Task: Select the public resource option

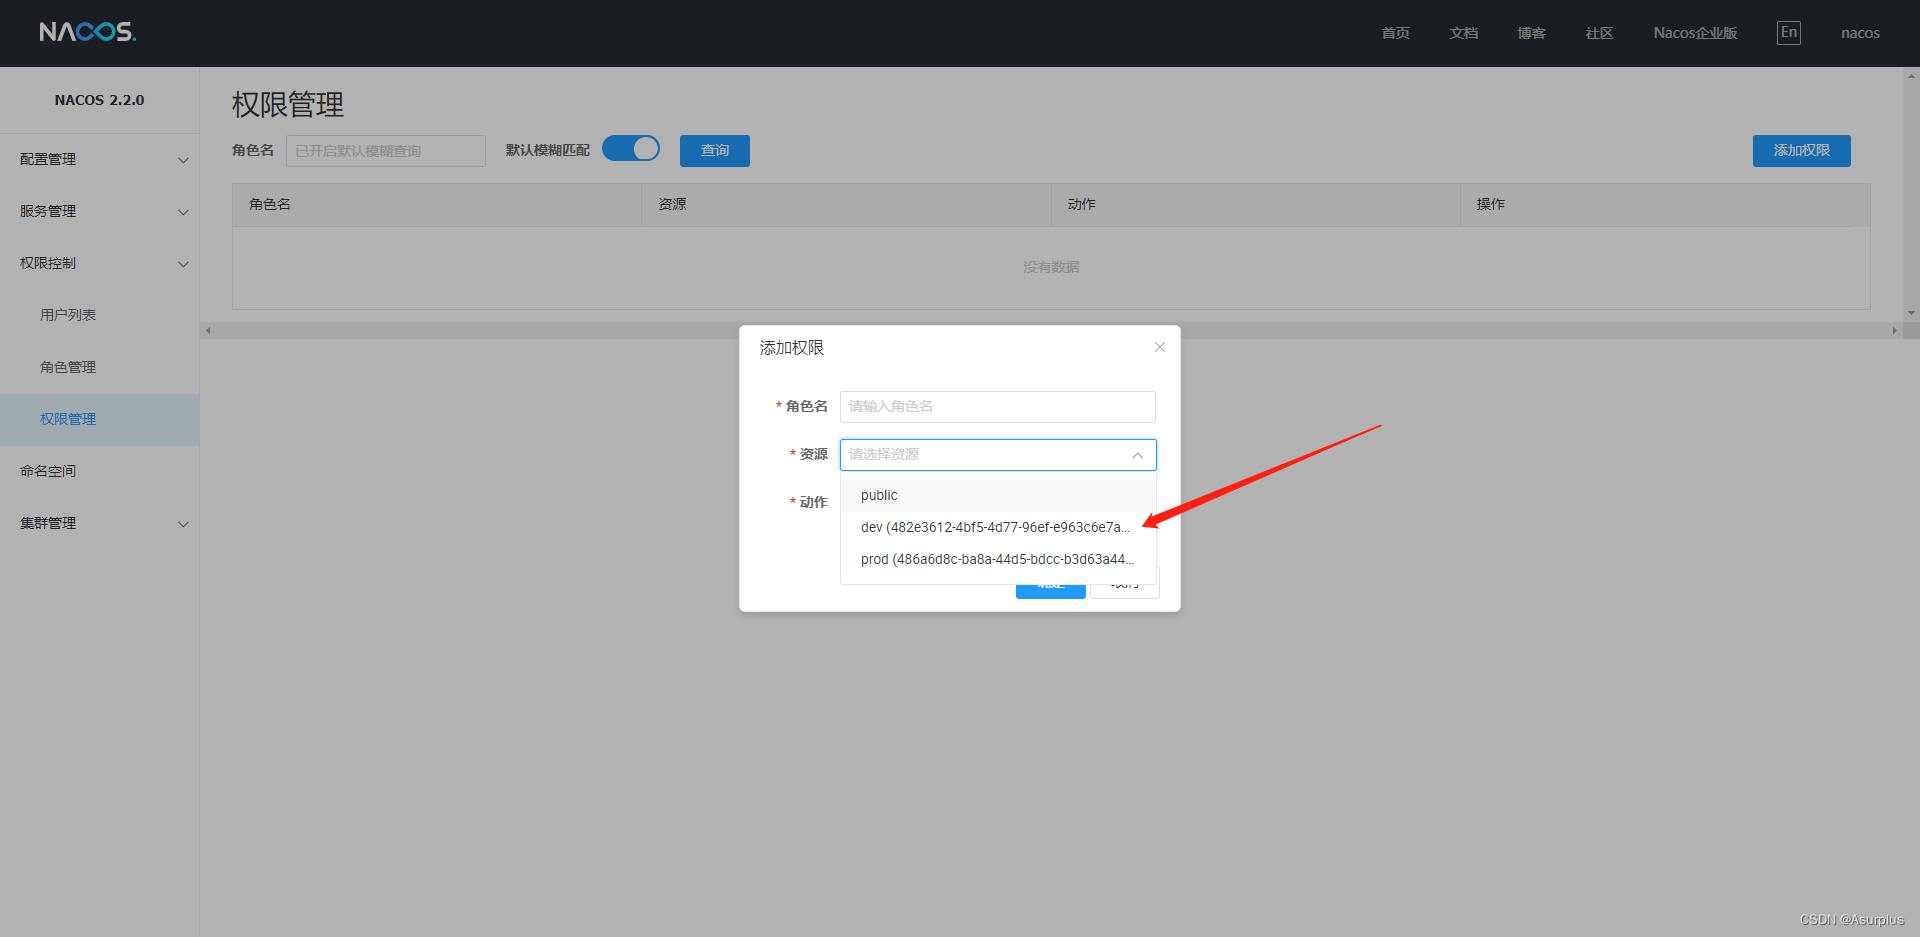Action: pyautogui.click(x=998, y=495)
